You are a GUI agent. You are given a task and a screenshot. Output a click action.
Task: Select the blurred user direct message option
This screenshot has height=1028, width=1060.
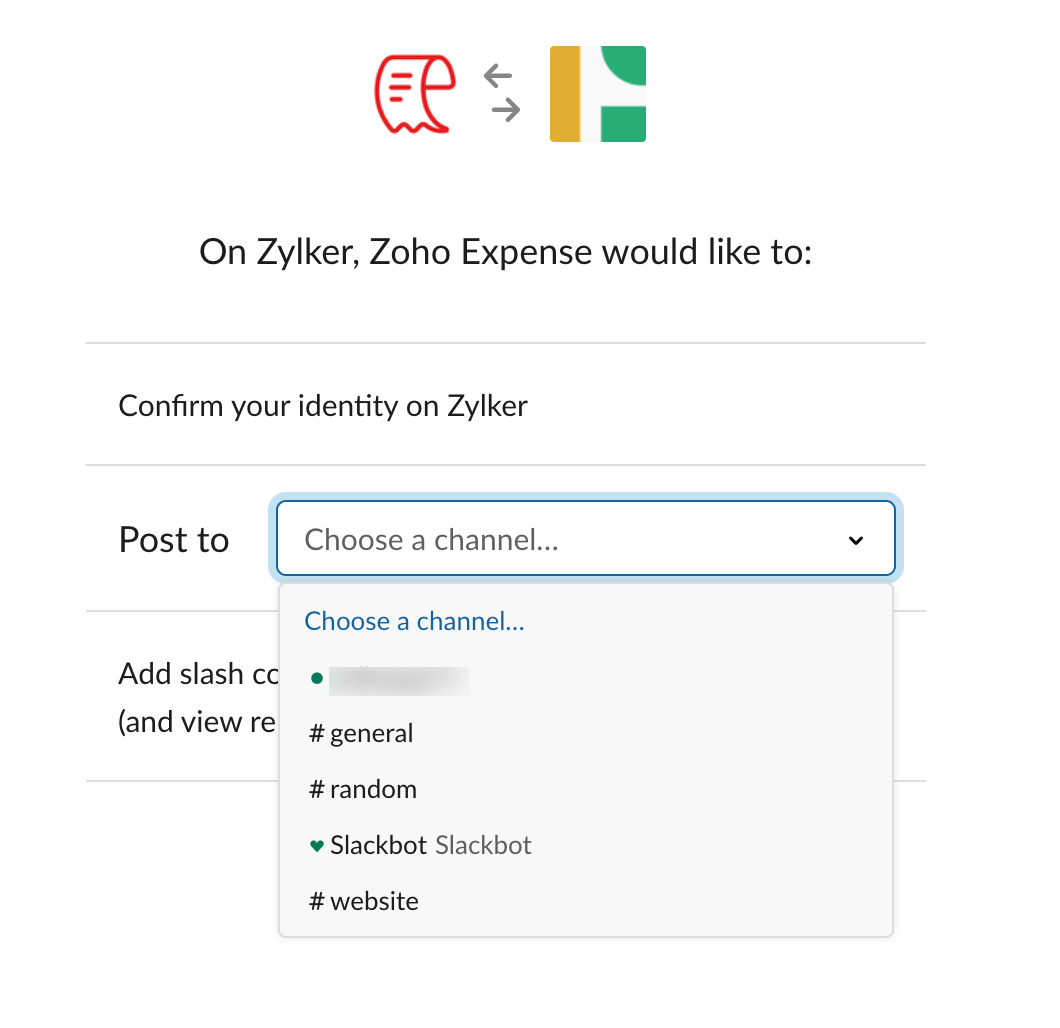point(586,679)
